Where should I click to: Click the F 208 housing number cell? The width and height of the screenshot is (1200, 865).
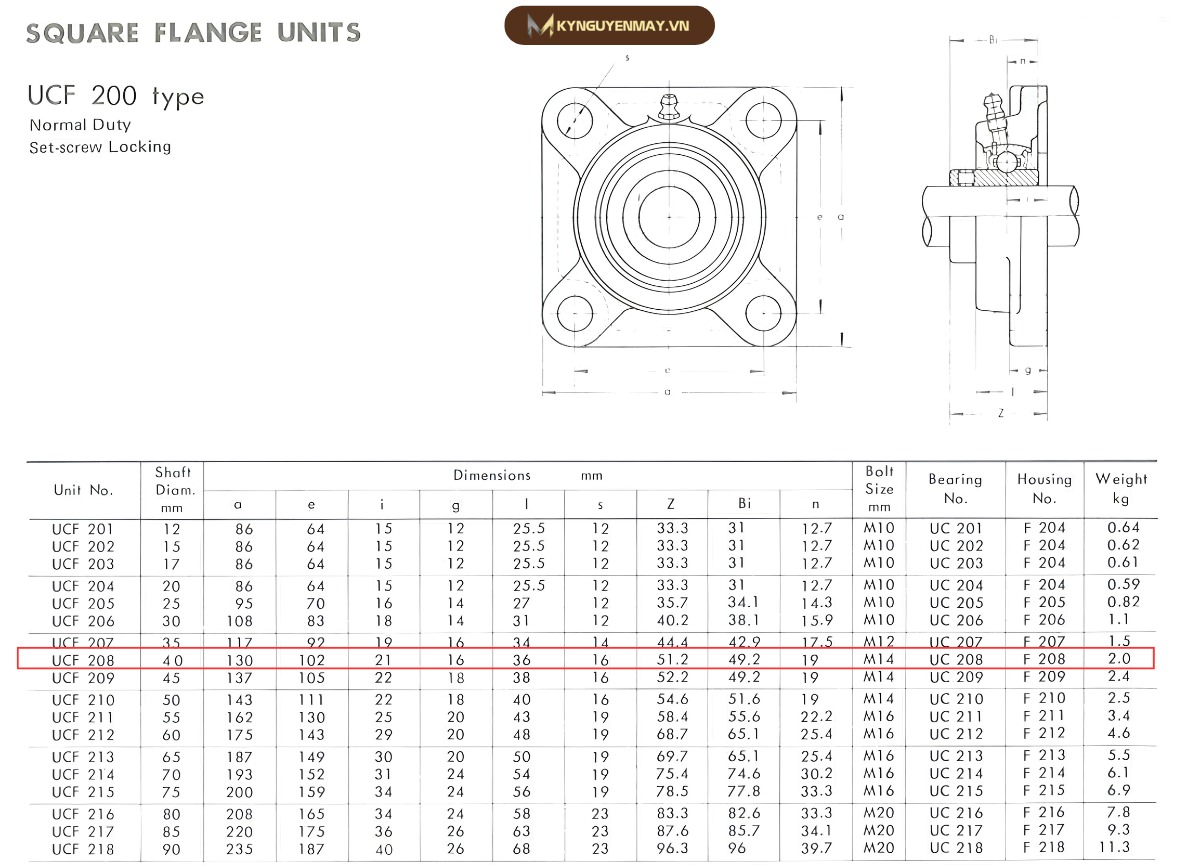pyautogui.click(x=1044, y=660)
